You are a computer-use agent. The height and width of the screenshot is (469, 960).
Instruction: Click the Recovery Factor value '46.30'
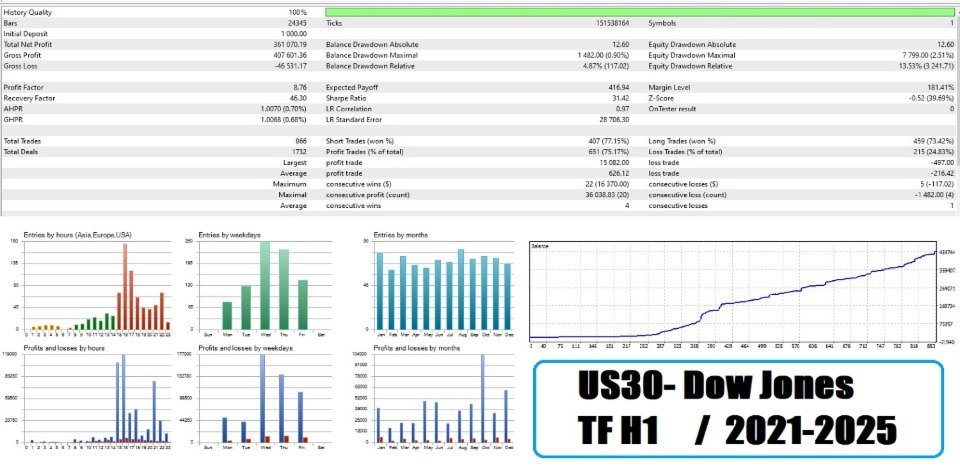[300, 98]
